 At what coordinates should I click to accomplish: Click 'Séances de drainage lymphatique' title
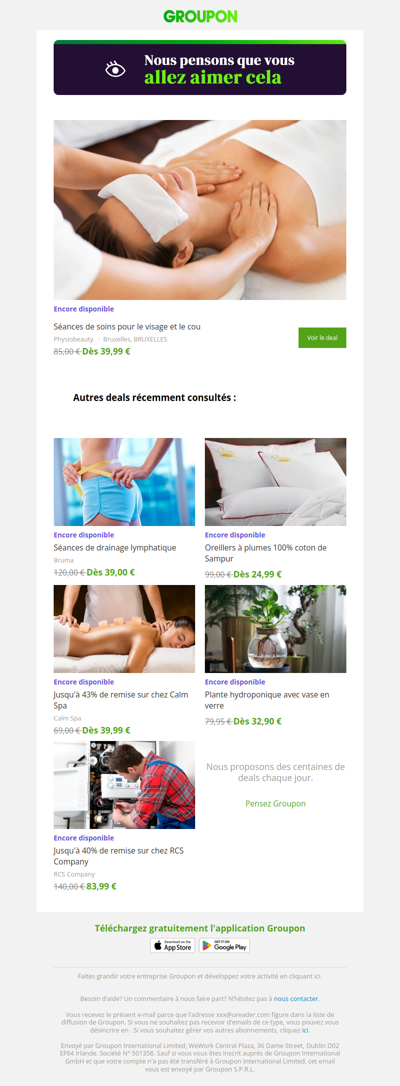pyautogui.click(x=115, y=548)
